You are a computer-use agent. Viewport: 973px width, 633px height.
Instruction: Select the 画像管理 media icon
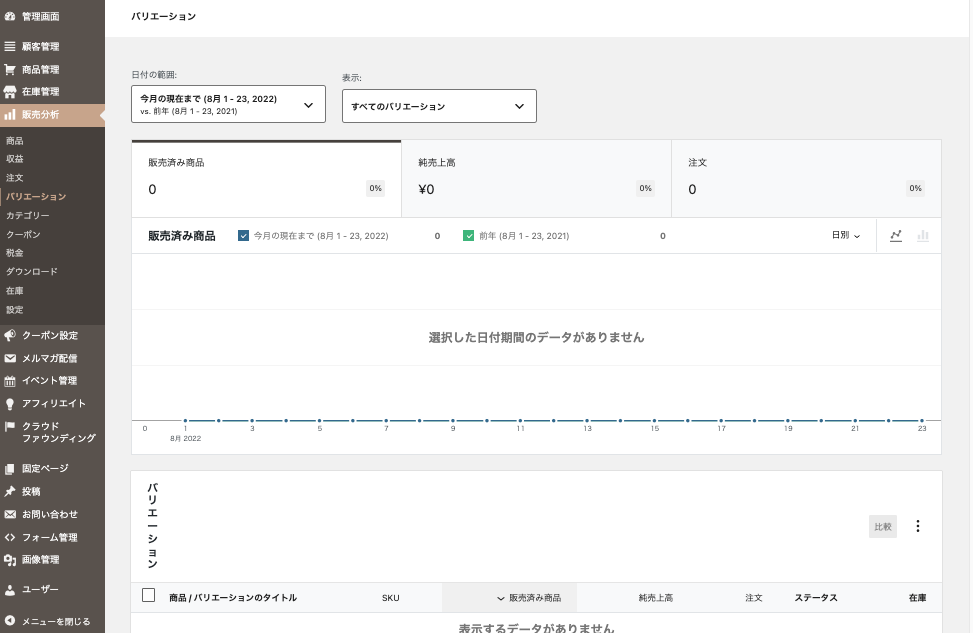pos(10,560)
